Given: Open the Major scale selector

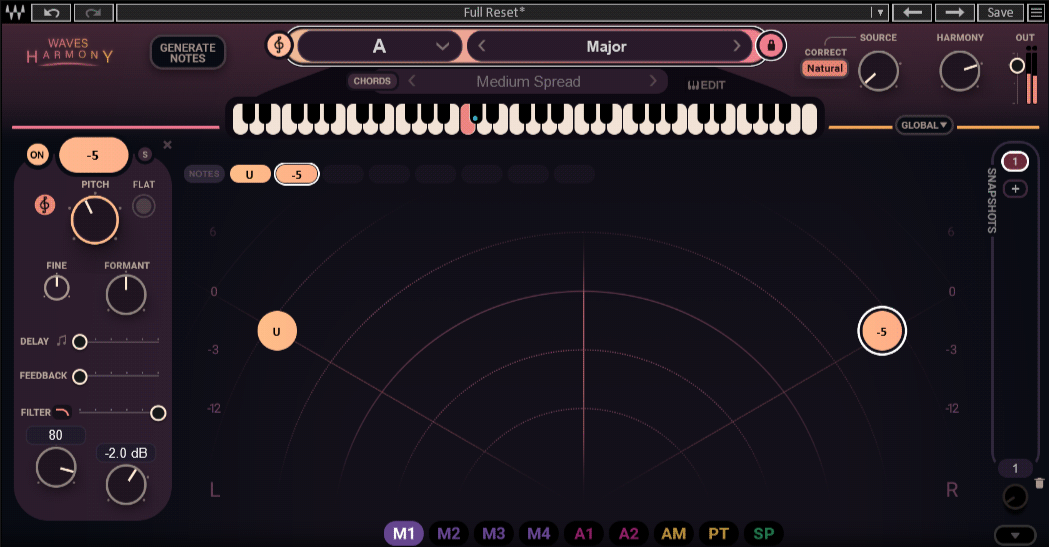Looking at the screenshot, I should click(606, 46).
